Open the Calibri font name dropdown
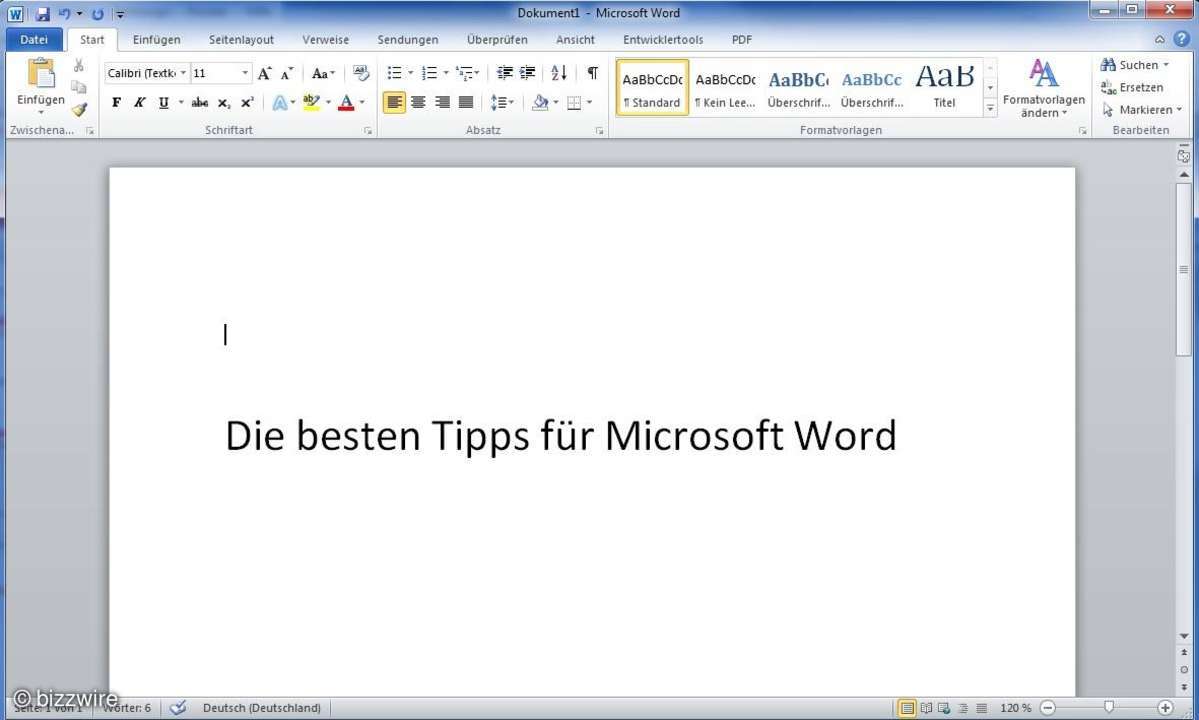Image resolution: width=1199 pixels, height=720 pixels. click(x=184, y=73)
